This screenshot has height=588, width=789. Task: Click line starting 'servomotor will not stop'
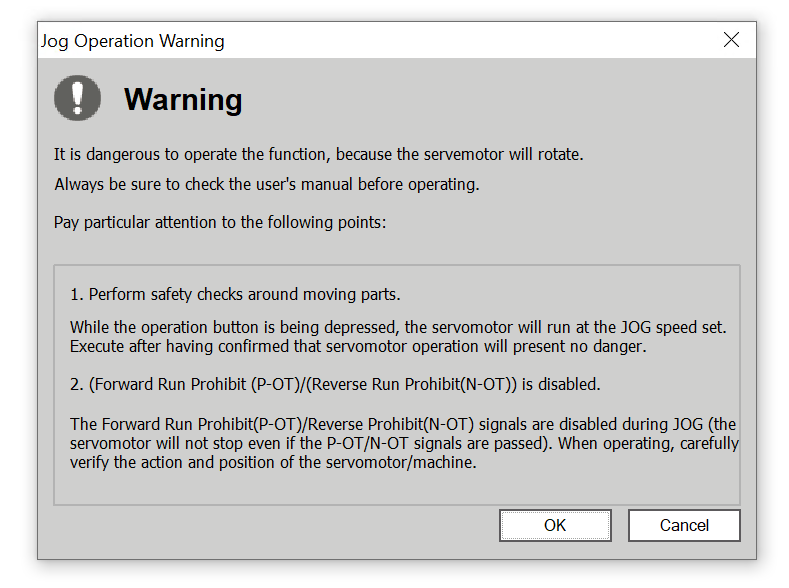pyautogui.click(x=404, y=442)
